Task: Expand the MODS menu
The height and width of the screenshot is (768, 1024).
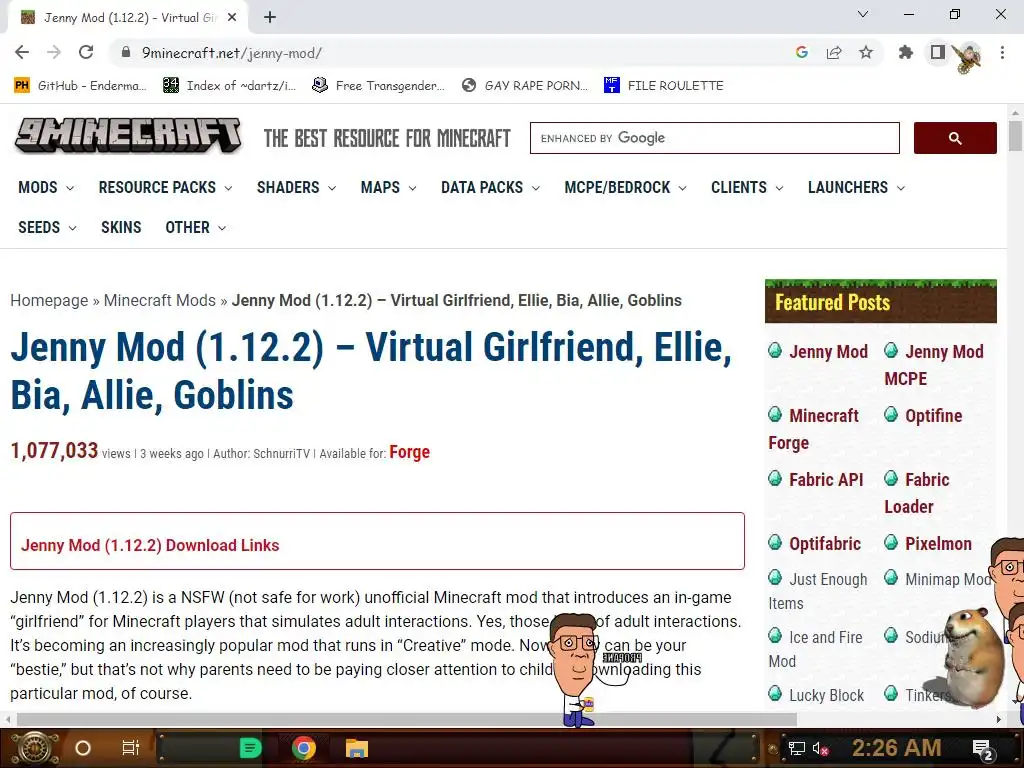Action: tap(46, 187)
